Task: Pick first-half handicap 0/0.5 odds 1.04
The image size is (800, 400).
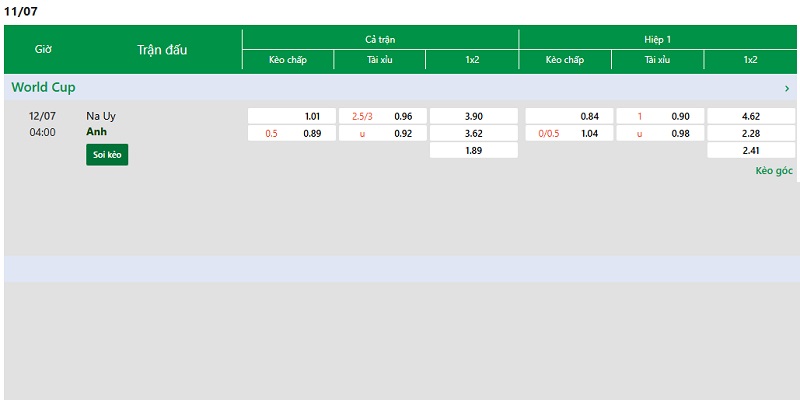Action: click(569, 134)
